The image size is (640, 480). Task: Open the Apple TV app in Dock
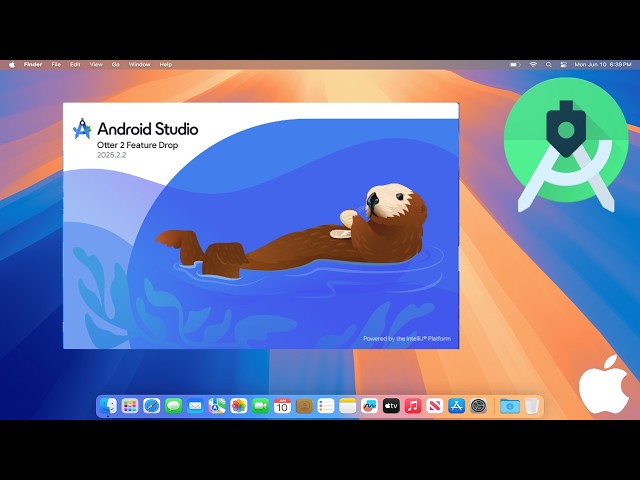click(x=391, y=406)
